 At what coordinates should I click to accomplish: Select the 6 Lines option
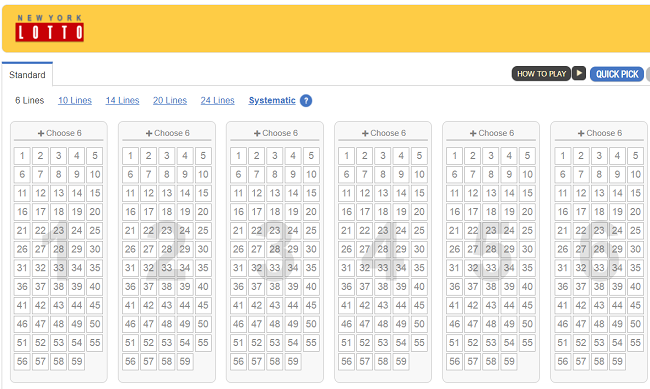tap(29, 100)
